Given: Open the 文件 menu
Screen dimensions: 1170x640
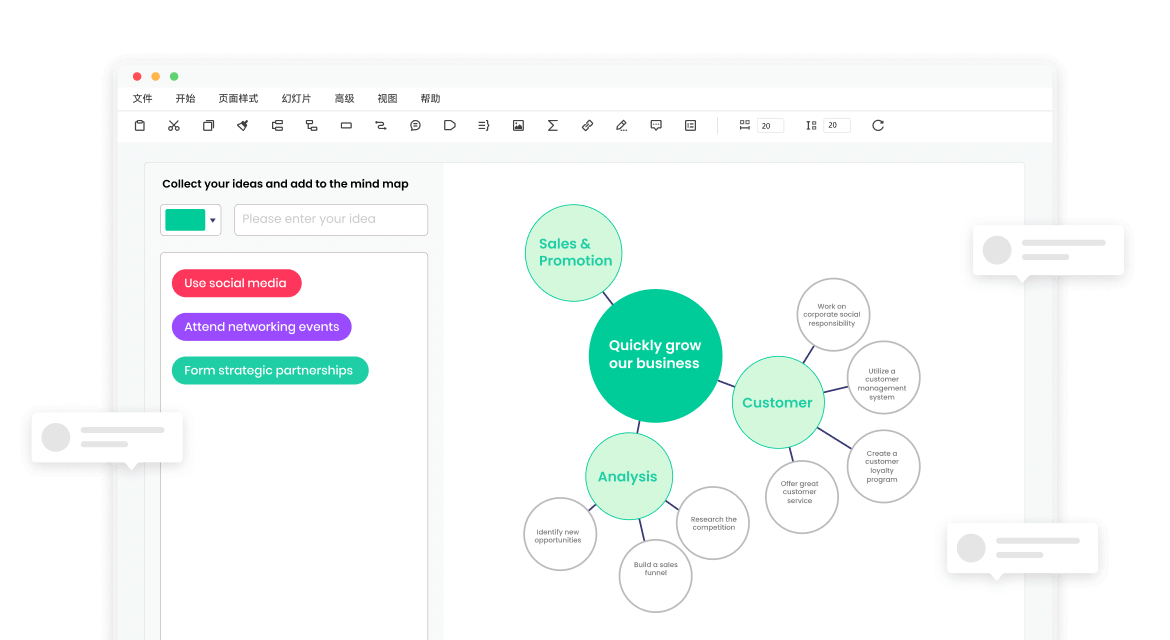Looking at the screenshot, I should coord(143,98).
